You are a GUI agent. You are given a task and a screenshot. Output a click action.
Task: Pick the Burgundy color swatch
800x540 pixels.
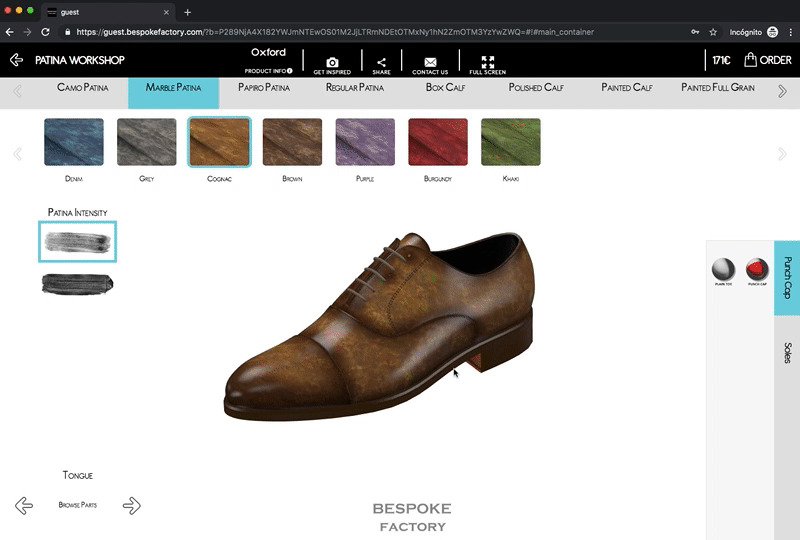click(437, 142)
